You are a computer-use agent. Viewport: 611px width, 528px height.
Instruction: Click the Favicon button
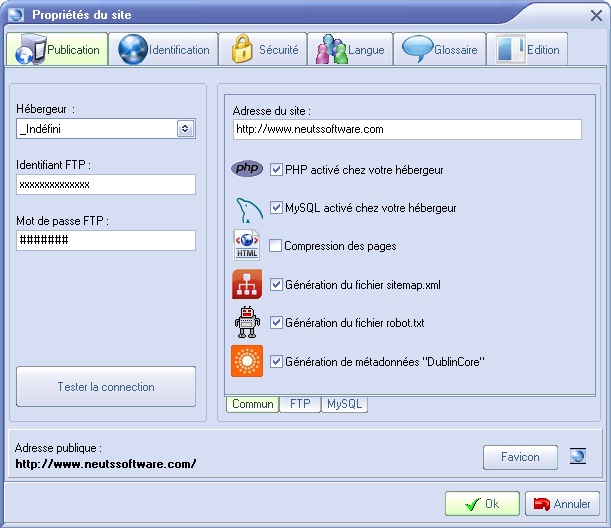pyautogui.click(x=520, y=457)
